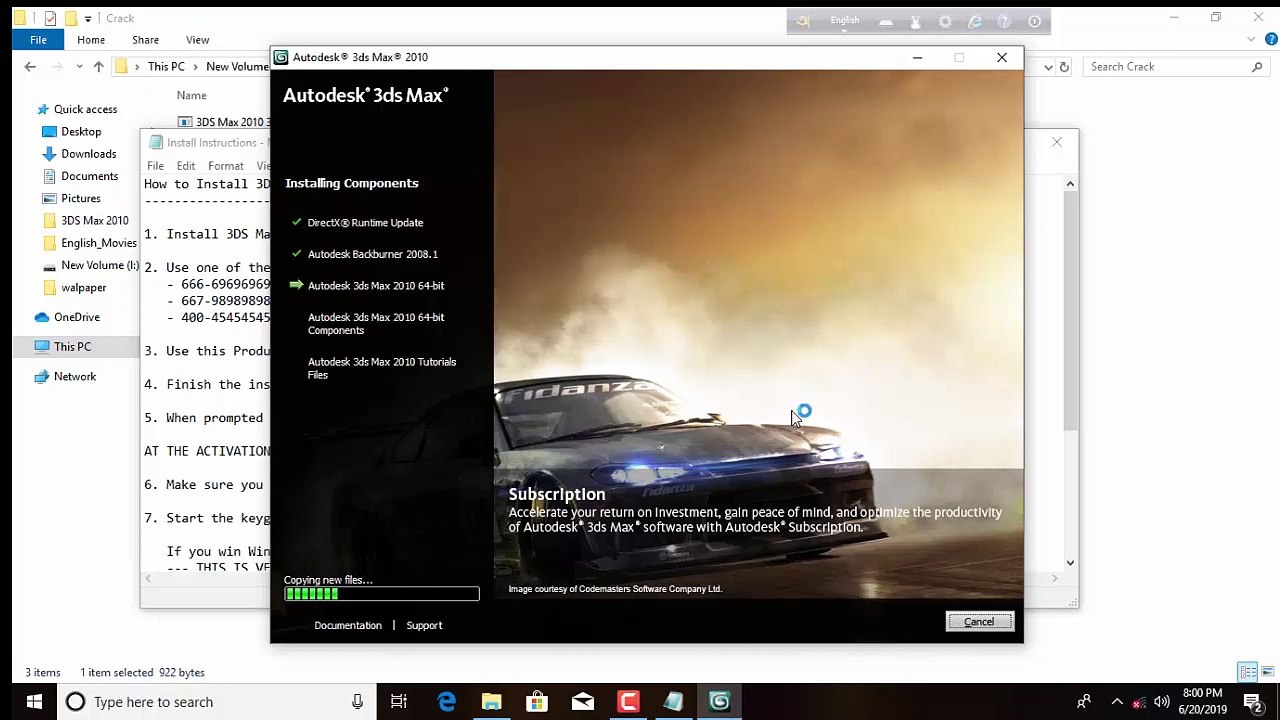
Task: Open the Notepad Format menu
Action: (x=226, y=166)
